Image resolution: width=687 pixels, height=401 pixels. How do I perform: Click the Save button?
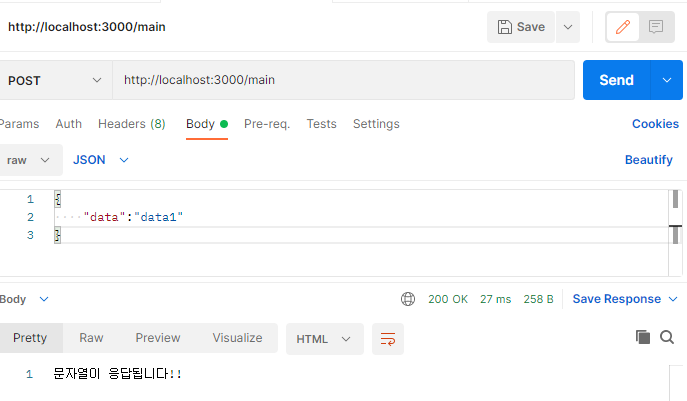click(521, 27)
